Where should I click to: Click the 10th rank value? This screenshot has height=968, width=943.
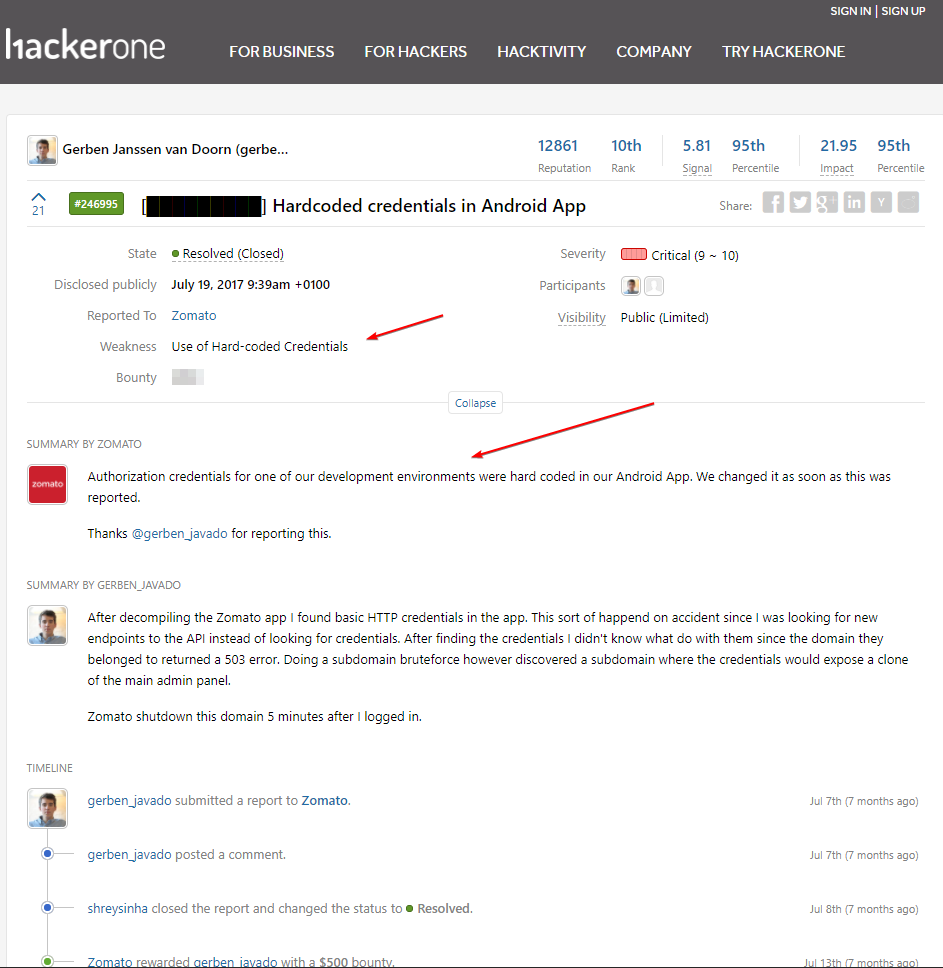click(x=626, y=146)
